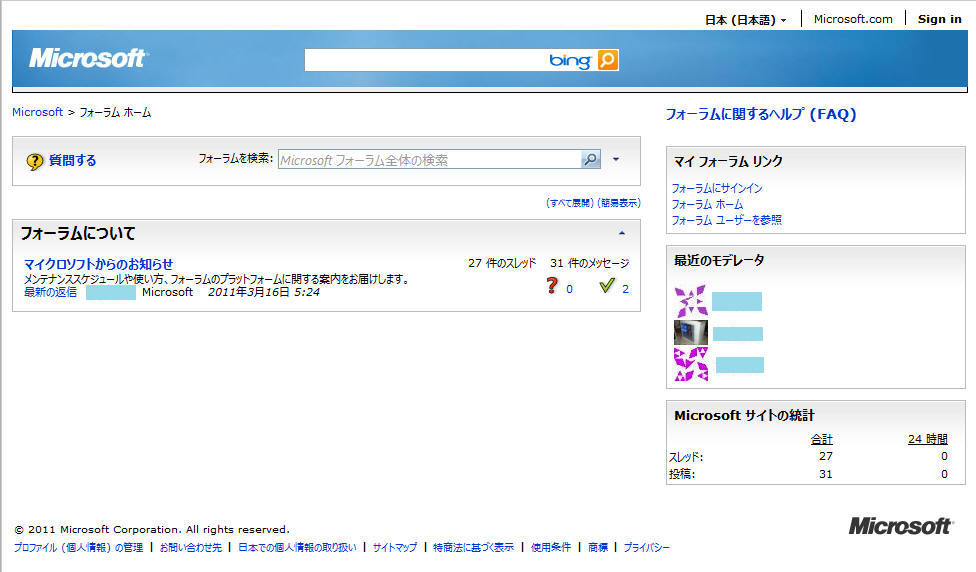Screen dimensions: 976x572
Task: Open the 日本 (日本語) language dropdown
Action: [x=745, y=20]
